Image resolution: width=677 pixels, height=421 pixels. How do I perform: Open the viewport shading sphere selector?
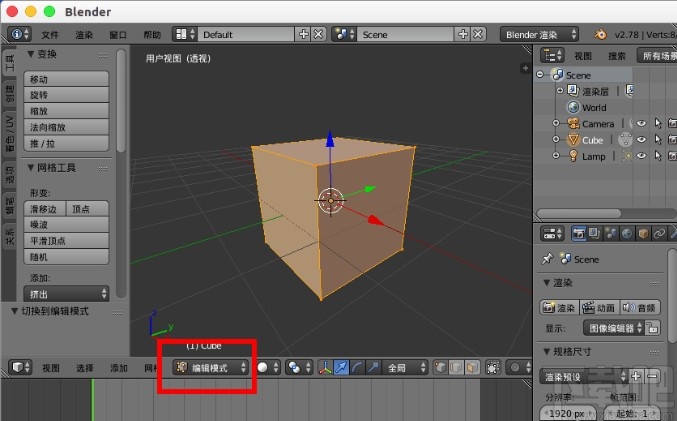[268, 367]
